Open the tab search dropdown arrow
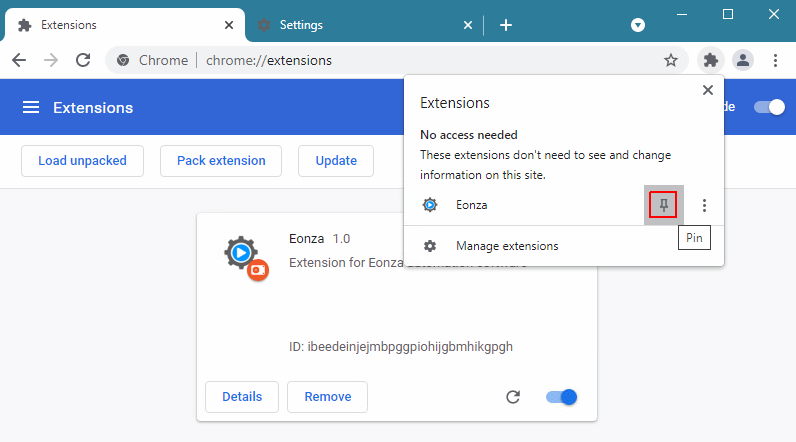The width and height of the screenshot is (796, 442). click(x=638, y=25)
